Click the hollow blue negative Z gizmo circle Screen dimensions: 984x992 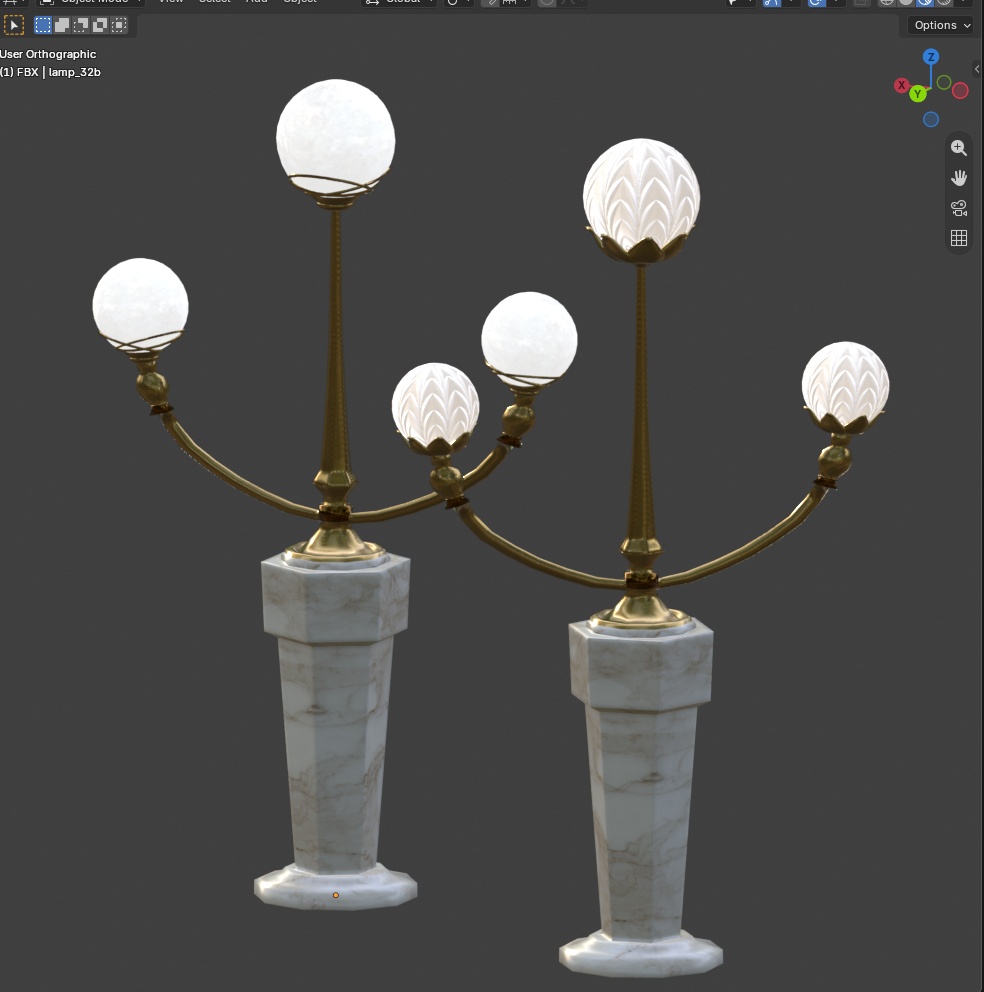click(x=930, y=120)
